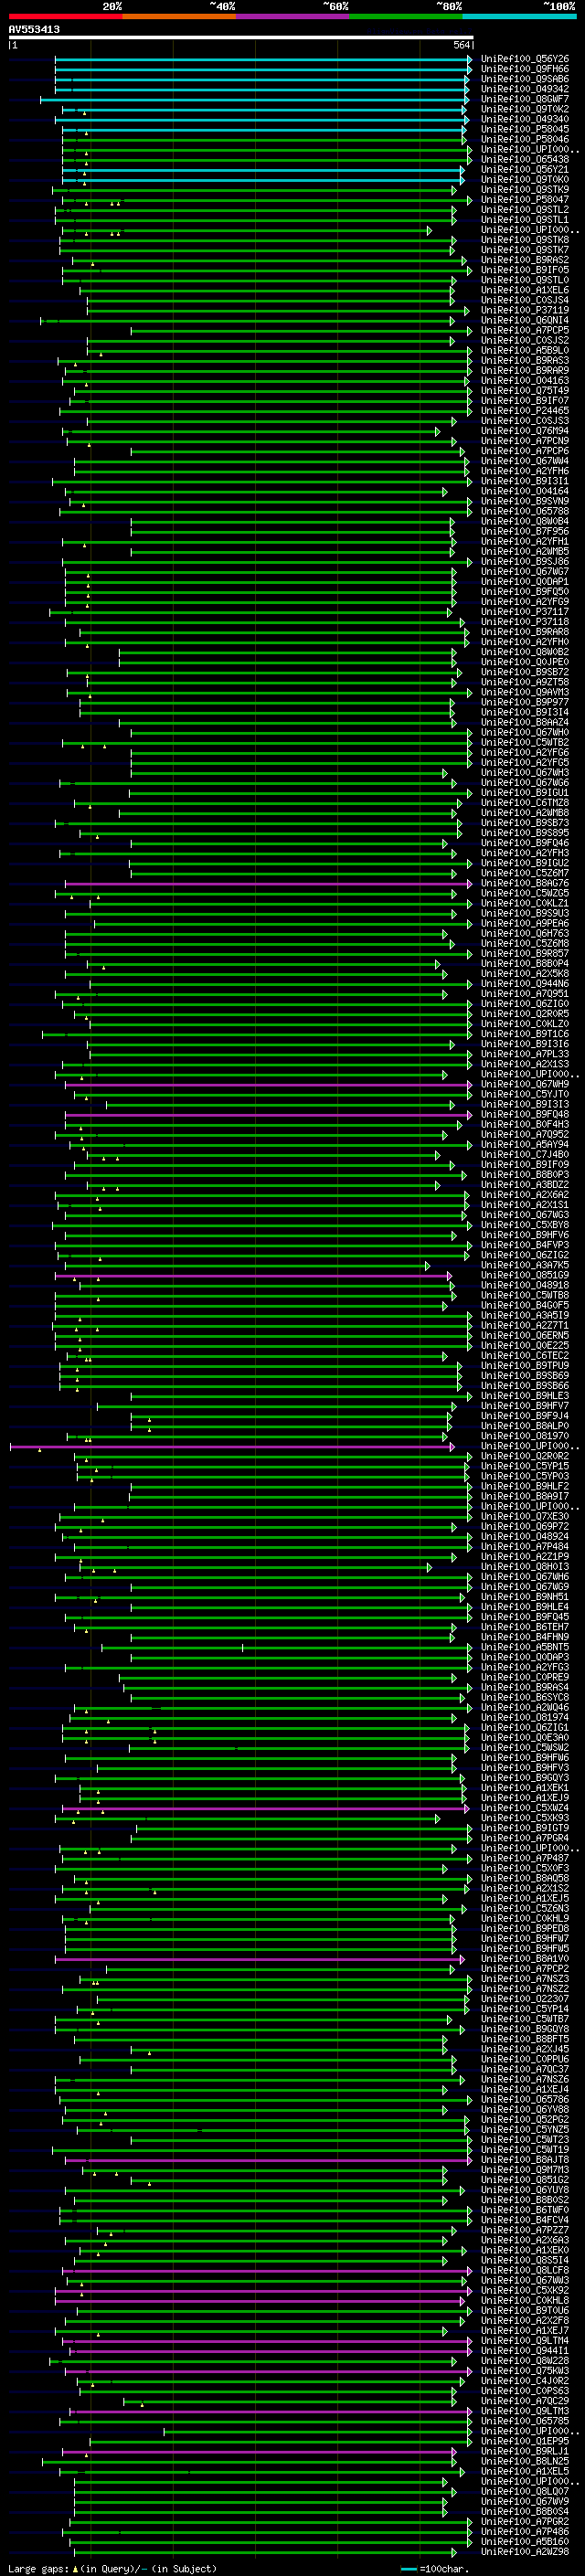The width and height of the screenshot is (585, 2576).
Task: Select hit UniRef100_B9T0U6
Action: [x=525, y=2311]
